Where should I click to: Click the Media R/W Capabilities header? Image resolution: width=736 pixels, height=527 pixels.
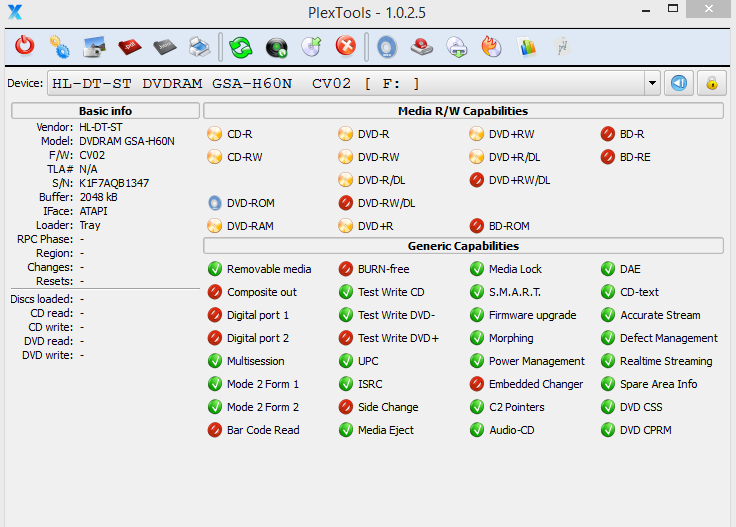click(x=463, y=111)
